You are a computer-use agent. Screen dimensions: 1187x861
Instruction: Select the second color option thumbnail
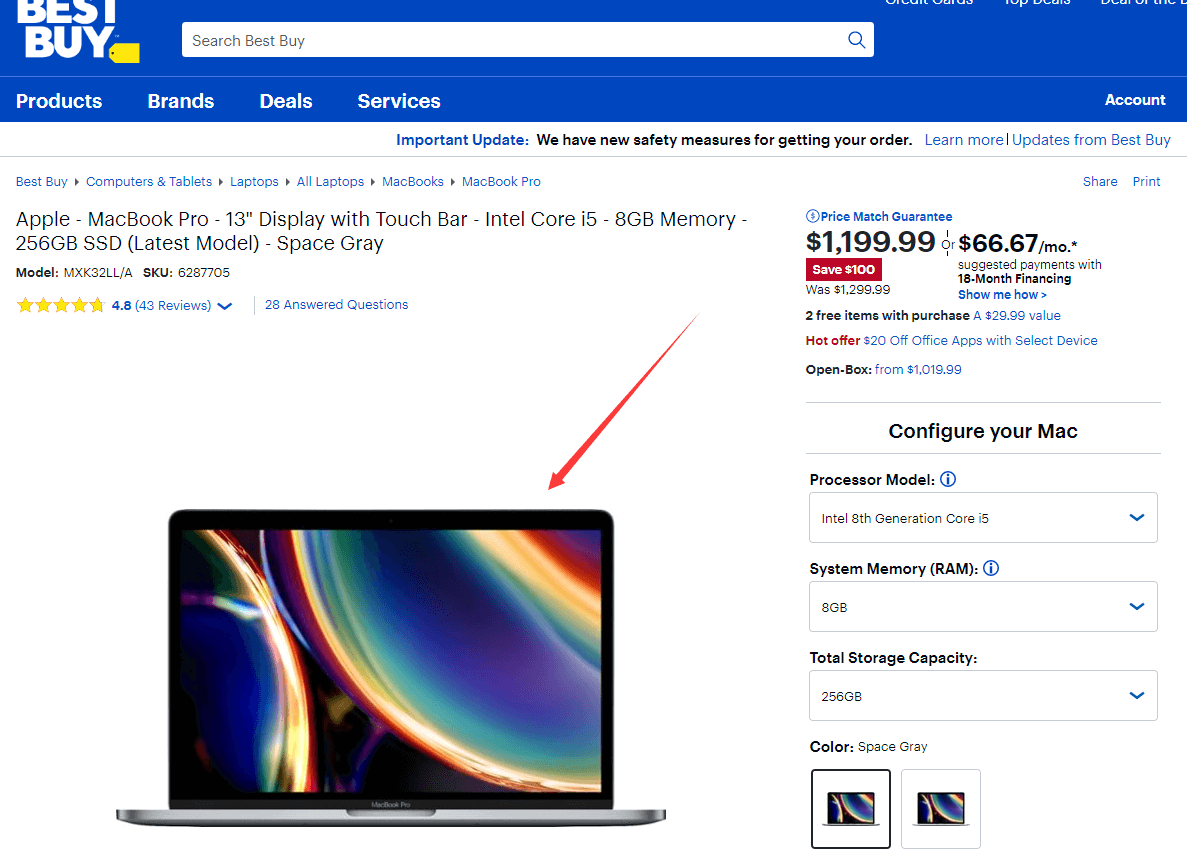coord(940,808)
